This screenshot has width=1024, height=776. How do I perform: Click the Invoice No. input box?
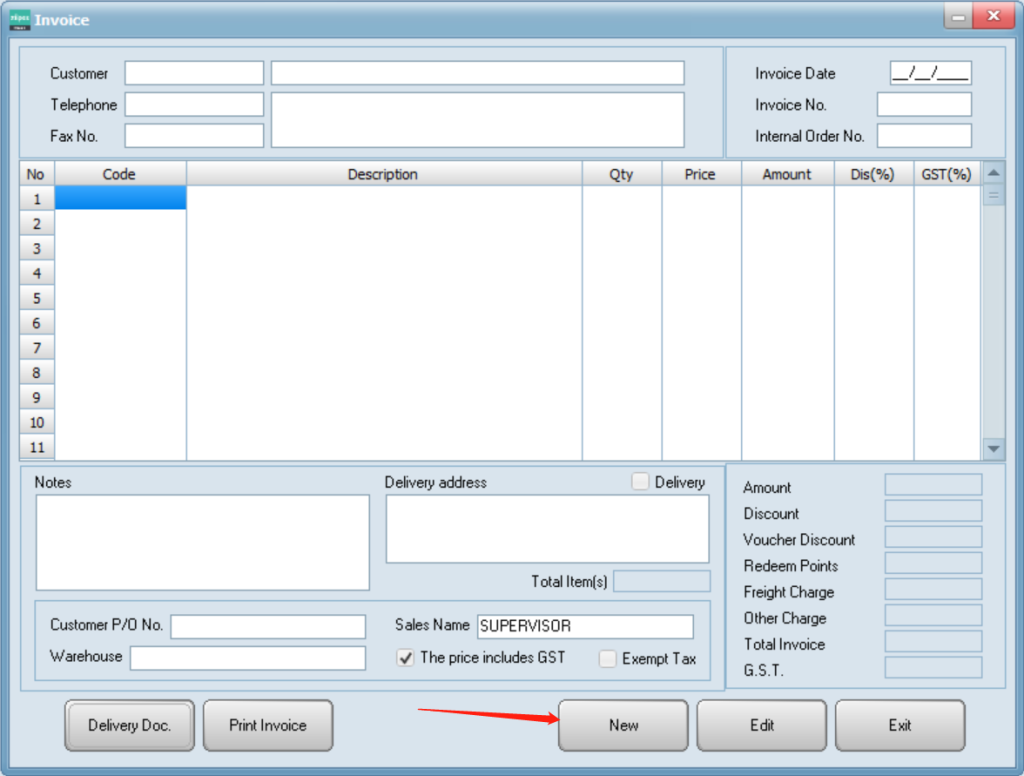(x=924, y=105)
